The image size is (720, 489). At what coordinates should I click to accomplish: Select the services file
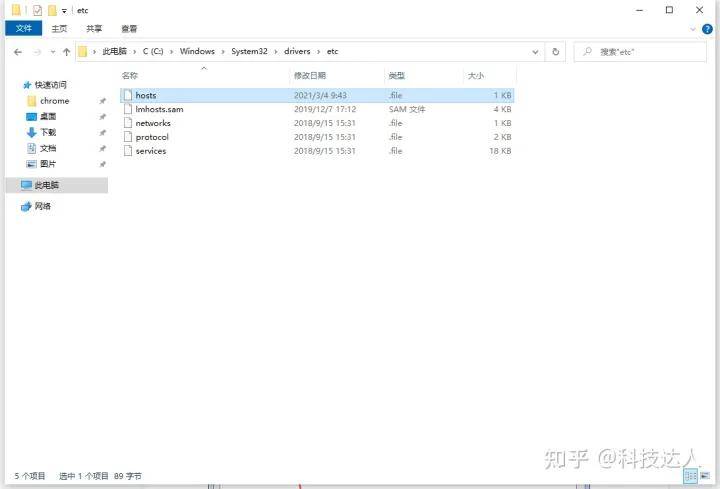coord(317,151)
